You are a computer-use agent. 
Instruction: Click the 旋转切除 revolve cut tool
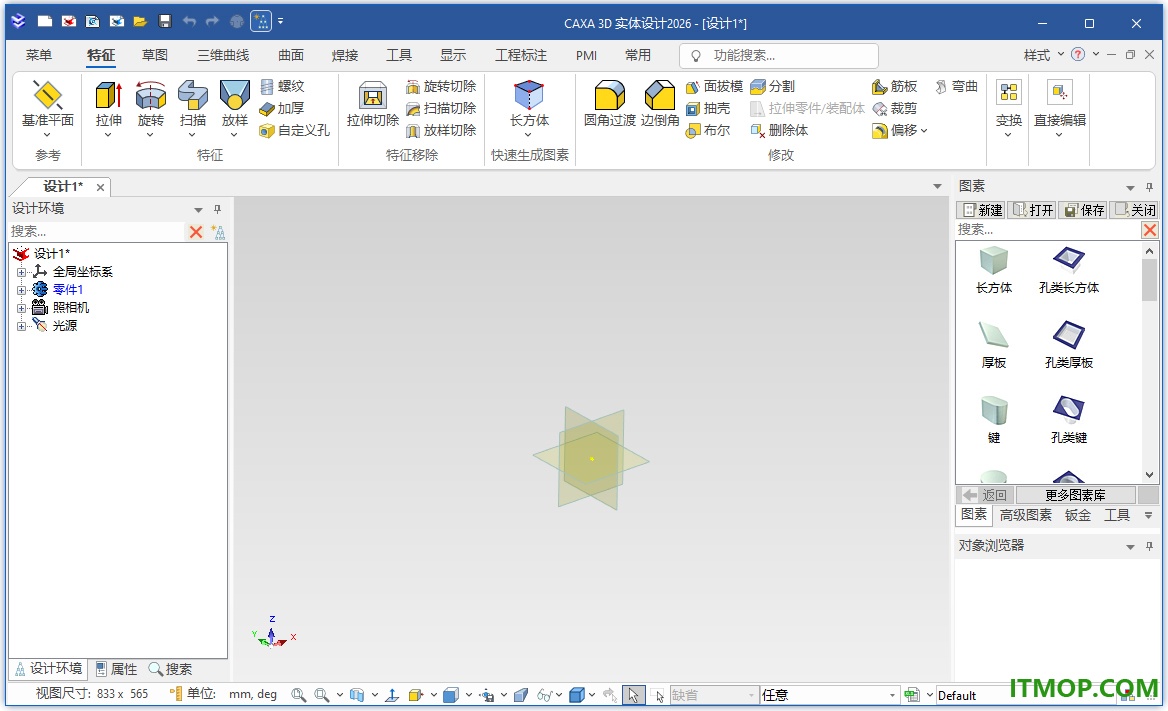441,86
